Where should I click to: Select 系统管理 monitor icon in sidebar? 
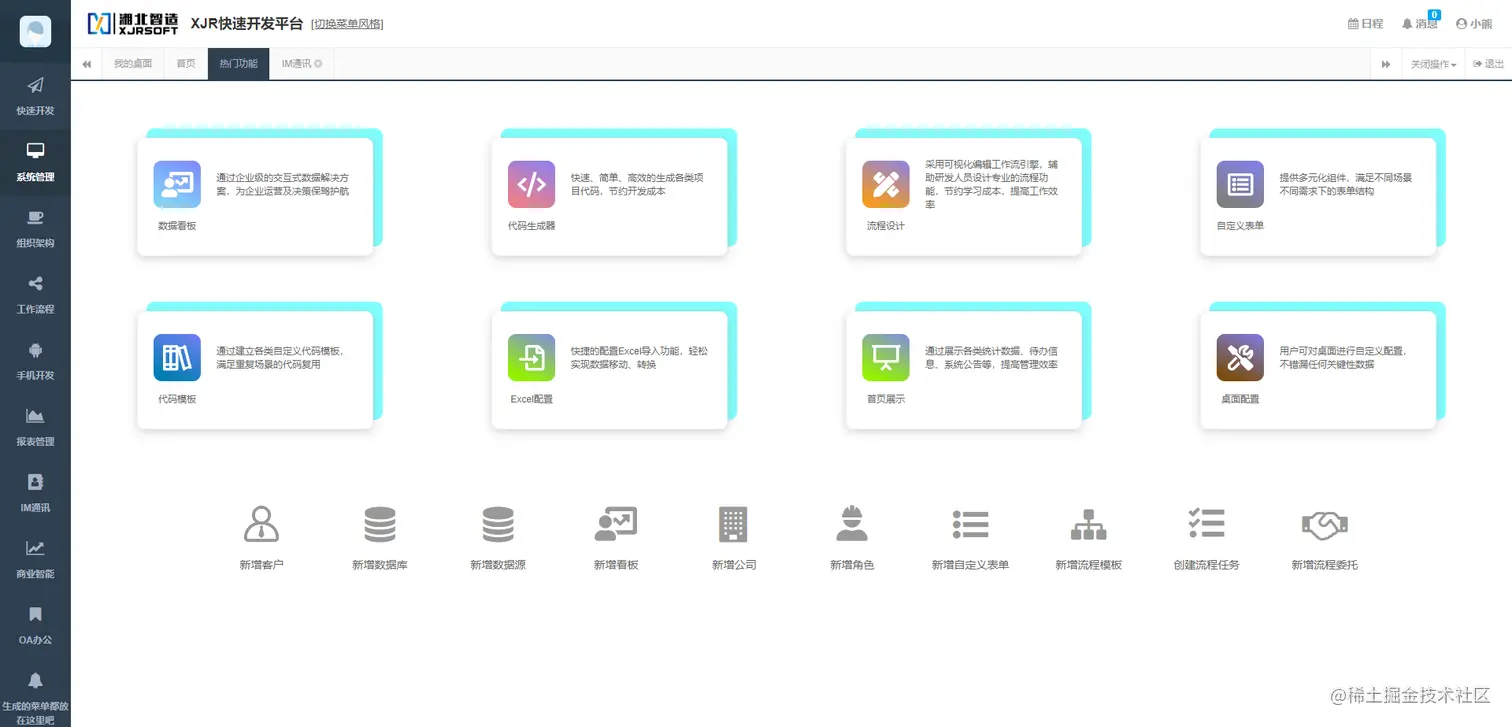coord(35,150)
